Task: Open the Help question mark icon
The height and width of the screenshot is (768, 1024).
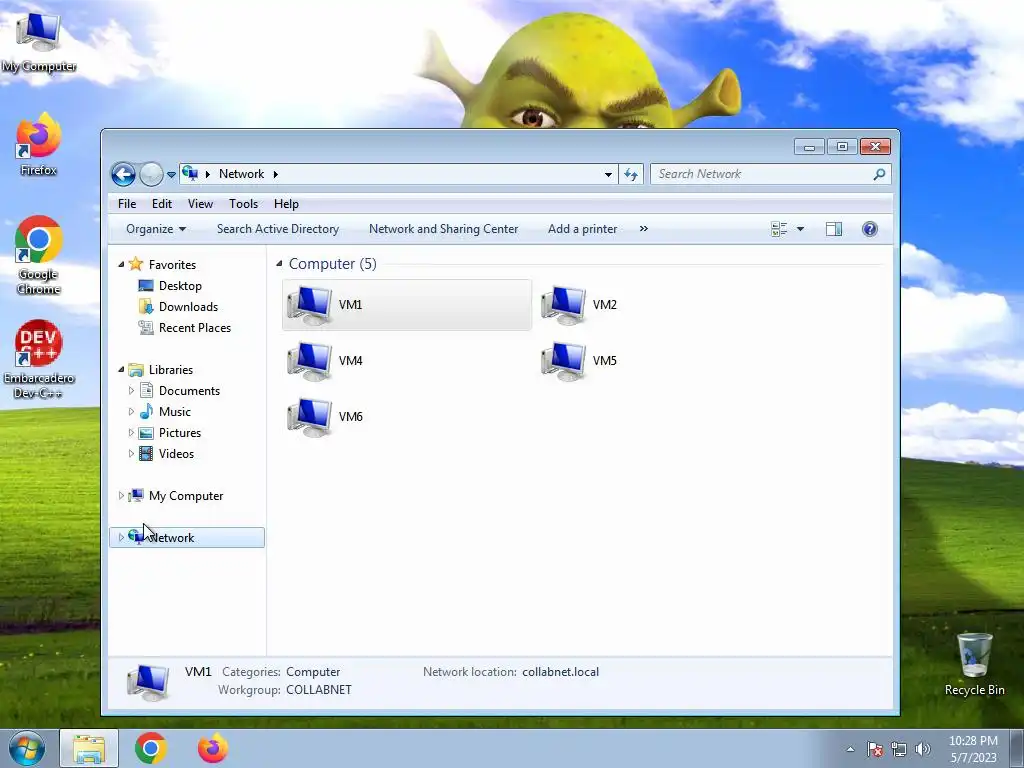Action: point(869,229)
